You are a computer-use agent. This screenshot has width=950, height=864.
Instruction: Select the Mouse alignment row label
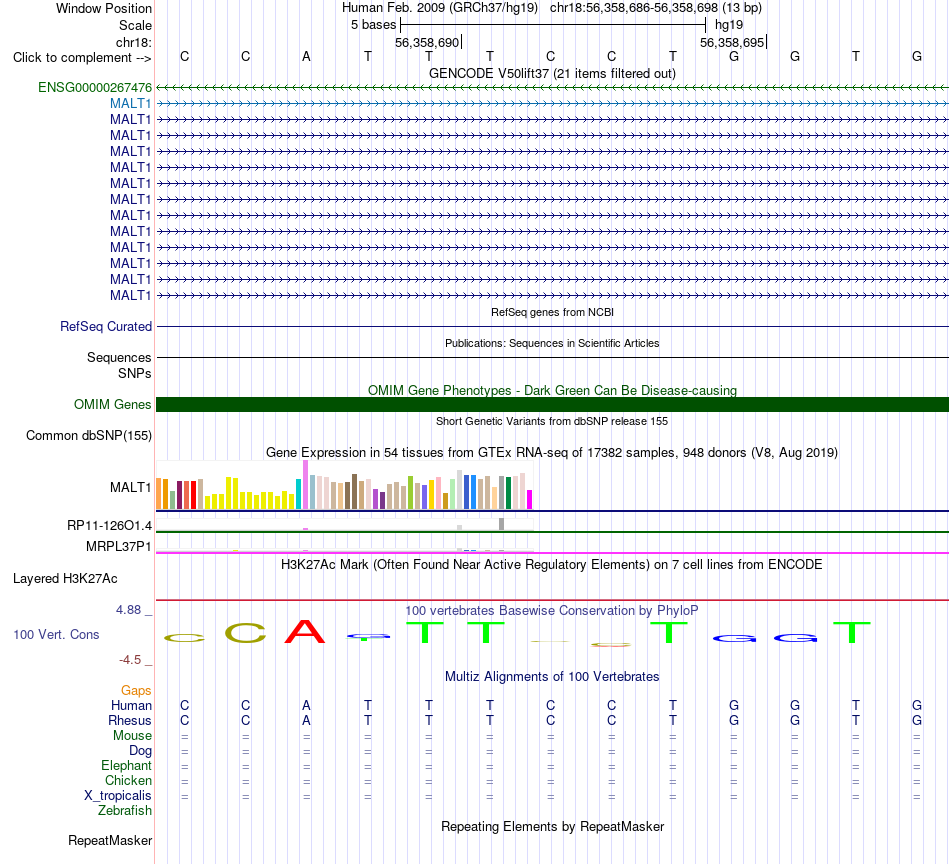click(132, 735)
